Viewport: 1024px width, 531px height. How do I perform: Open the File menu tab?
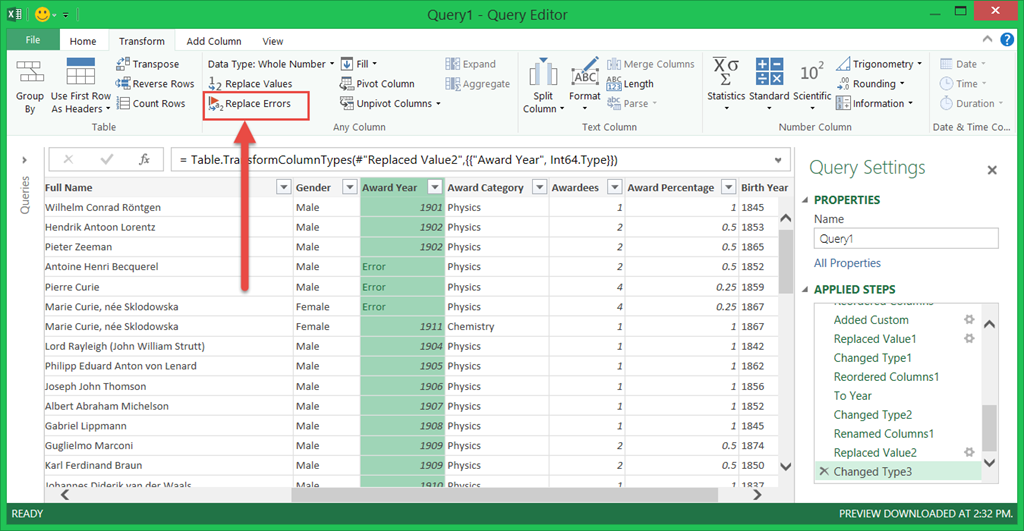pyautogui.click(x=33, y=41)
